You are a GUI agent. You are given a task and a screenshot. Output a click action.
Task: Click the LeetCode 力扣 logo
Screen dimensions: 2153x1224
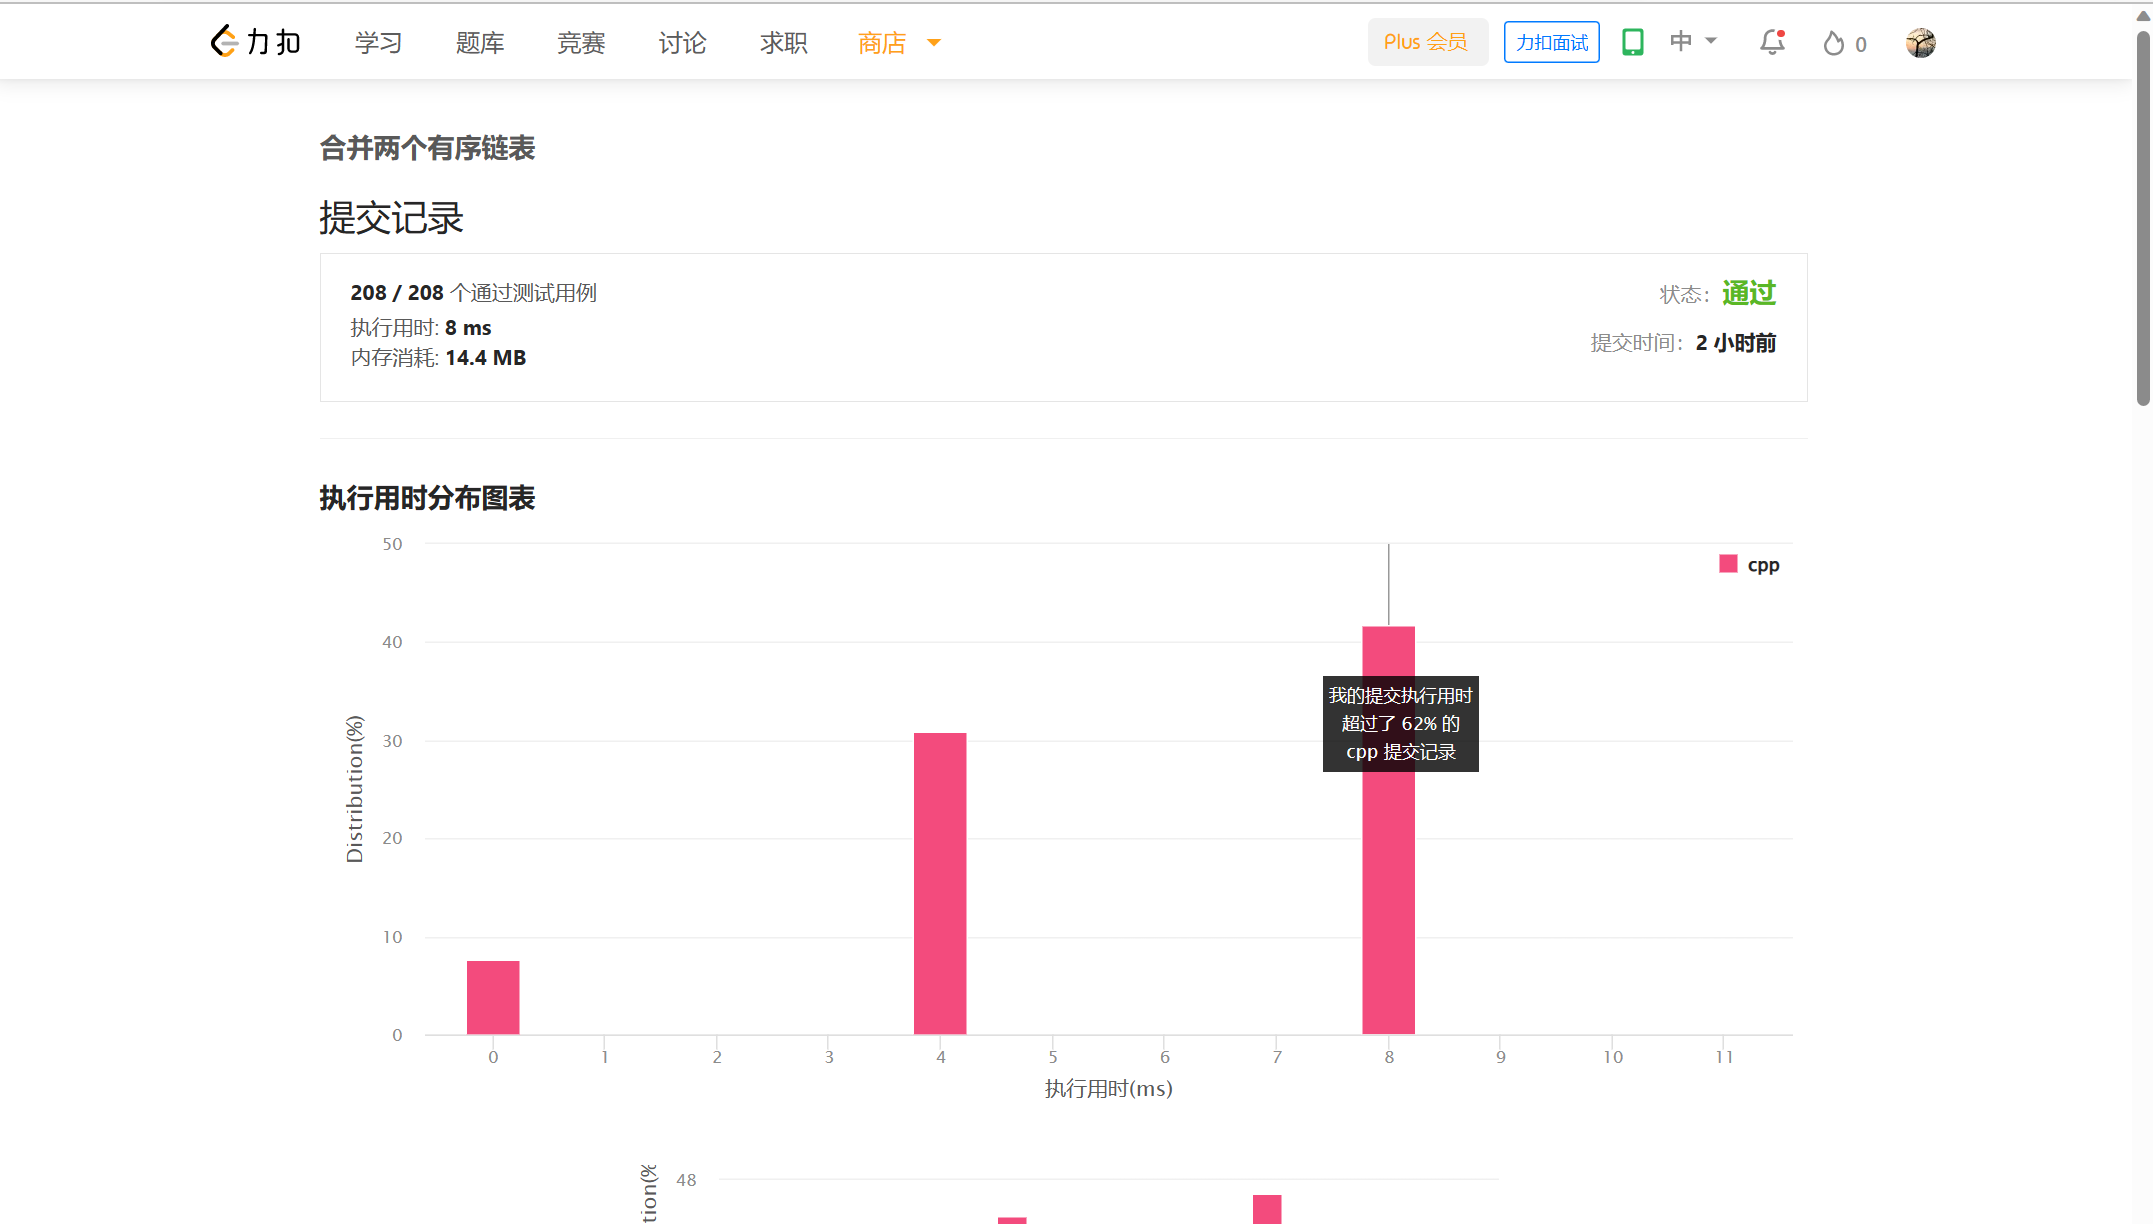(x=255, y=42)
